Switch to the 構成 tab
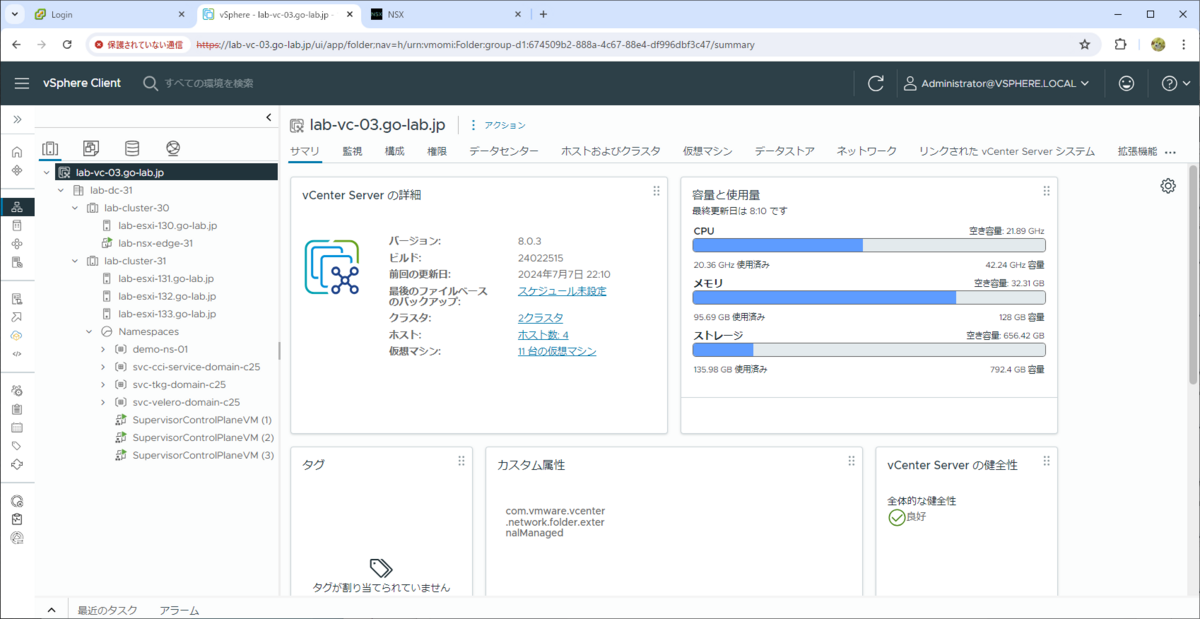 click(x=394, y=151)
